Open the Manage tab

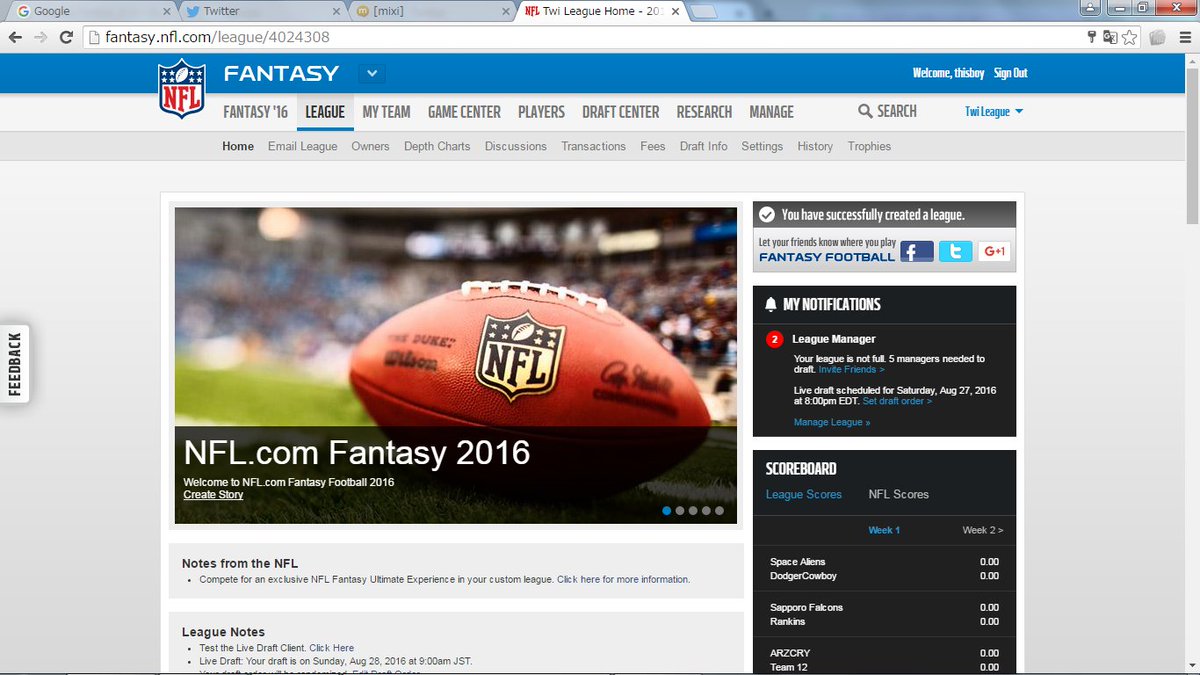[771, 112]
